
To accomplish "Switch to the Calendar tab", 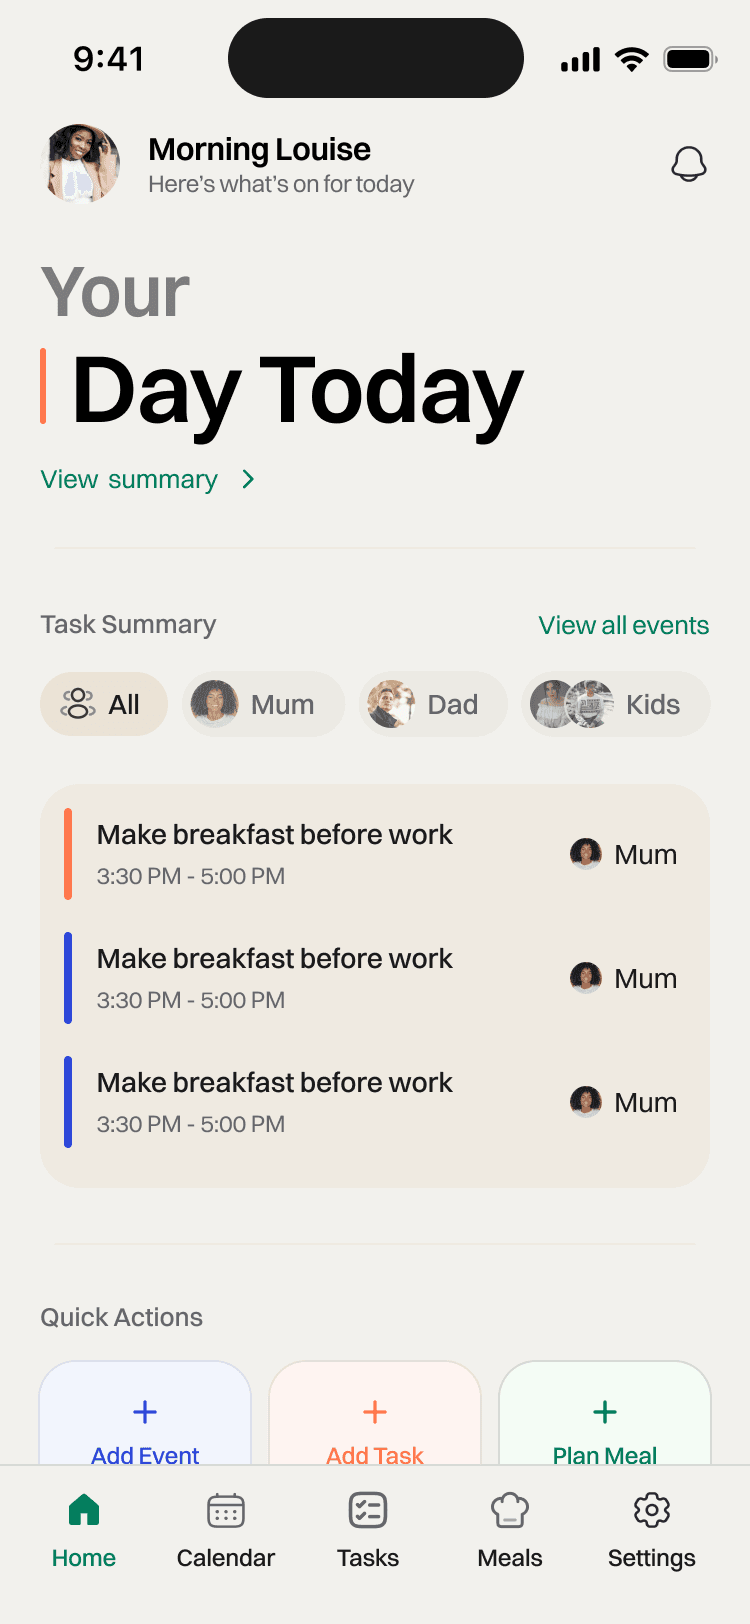I will 225,1530.
